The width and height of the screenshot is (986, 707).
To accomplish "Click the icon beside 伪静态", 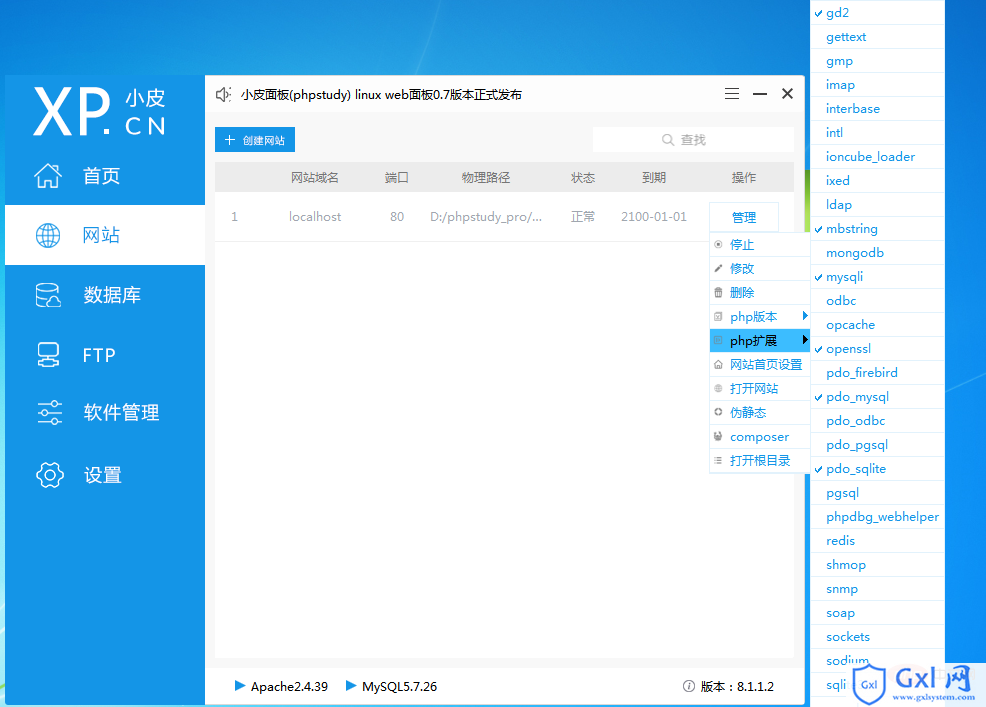I will [x=718, y=412].
